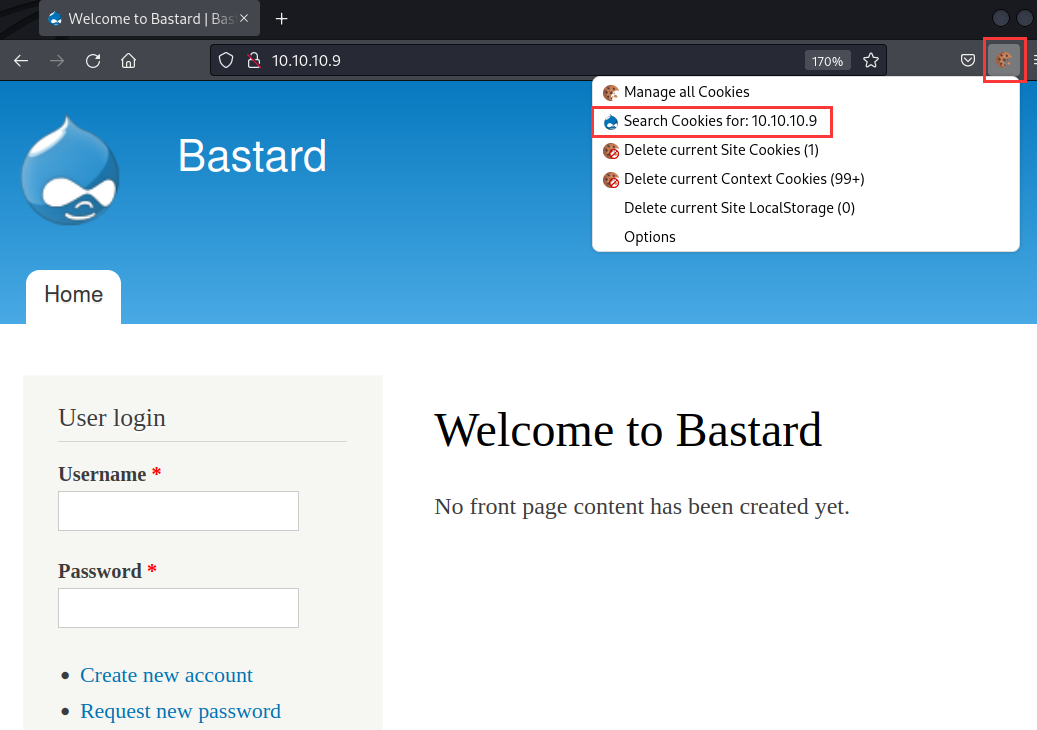Choose Delete current Context Cookies (99+)

pyautogui.click(x=744, y=179)
